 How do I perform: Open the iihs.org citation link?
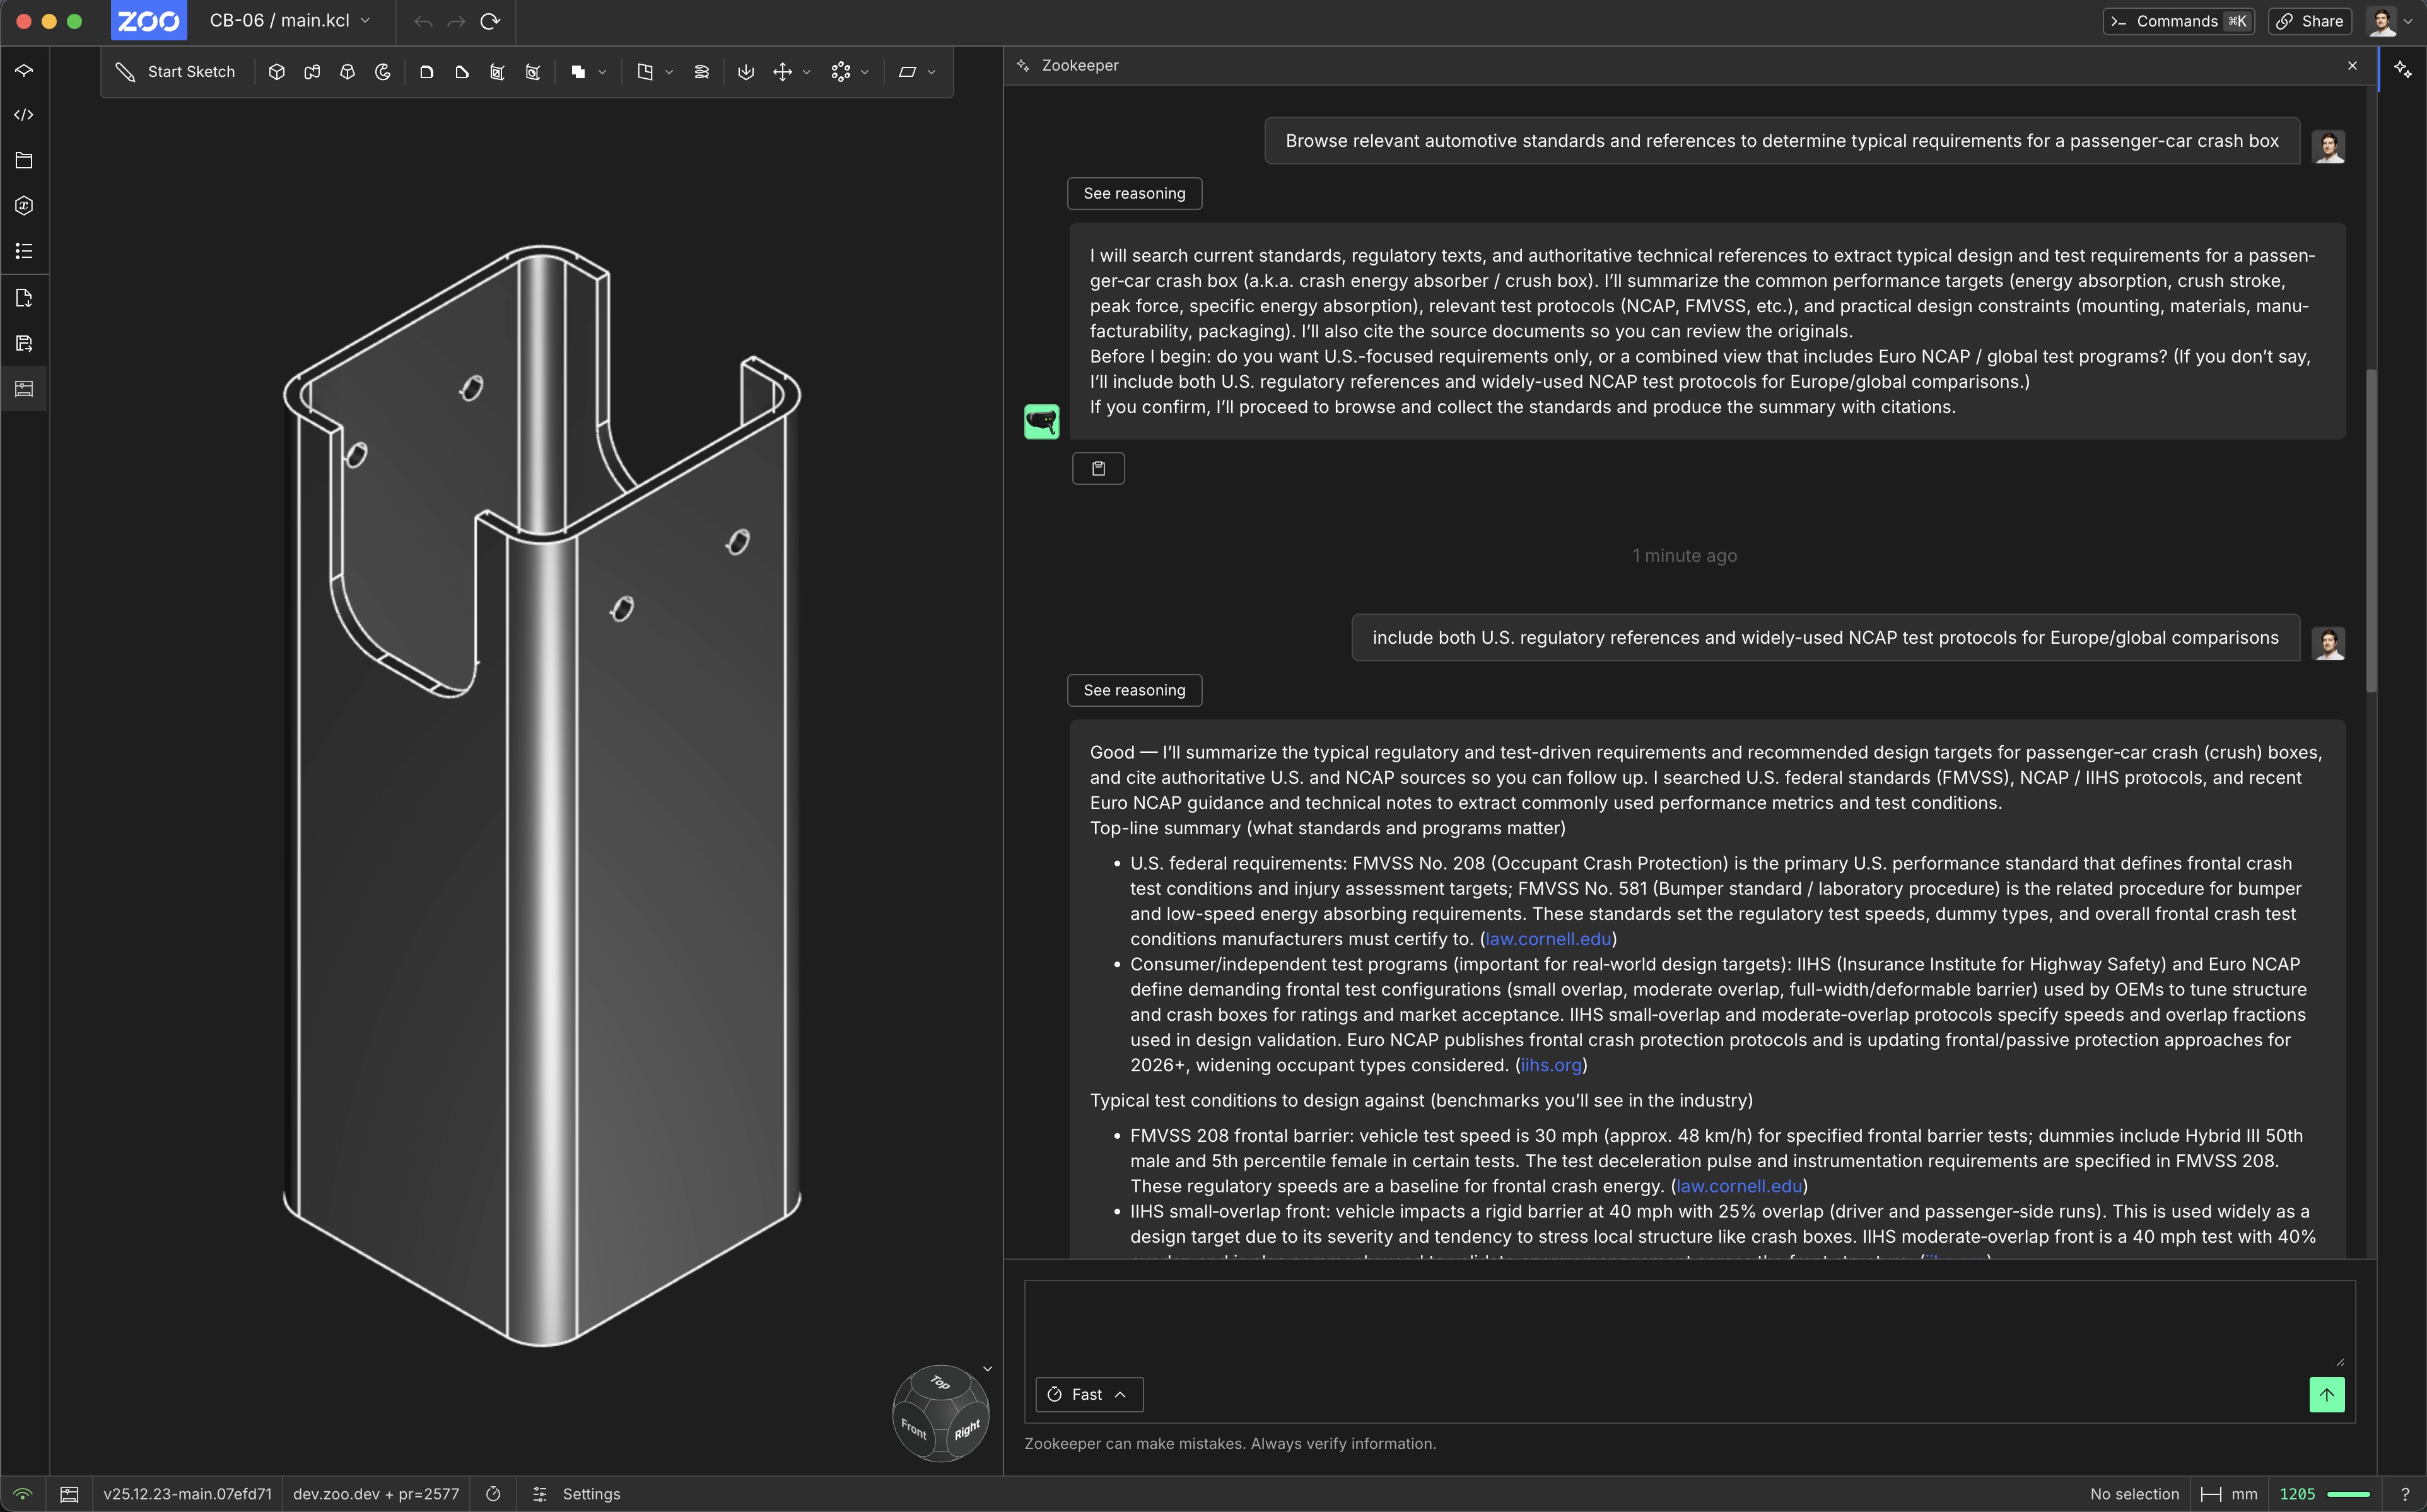pos(1551,1065)
